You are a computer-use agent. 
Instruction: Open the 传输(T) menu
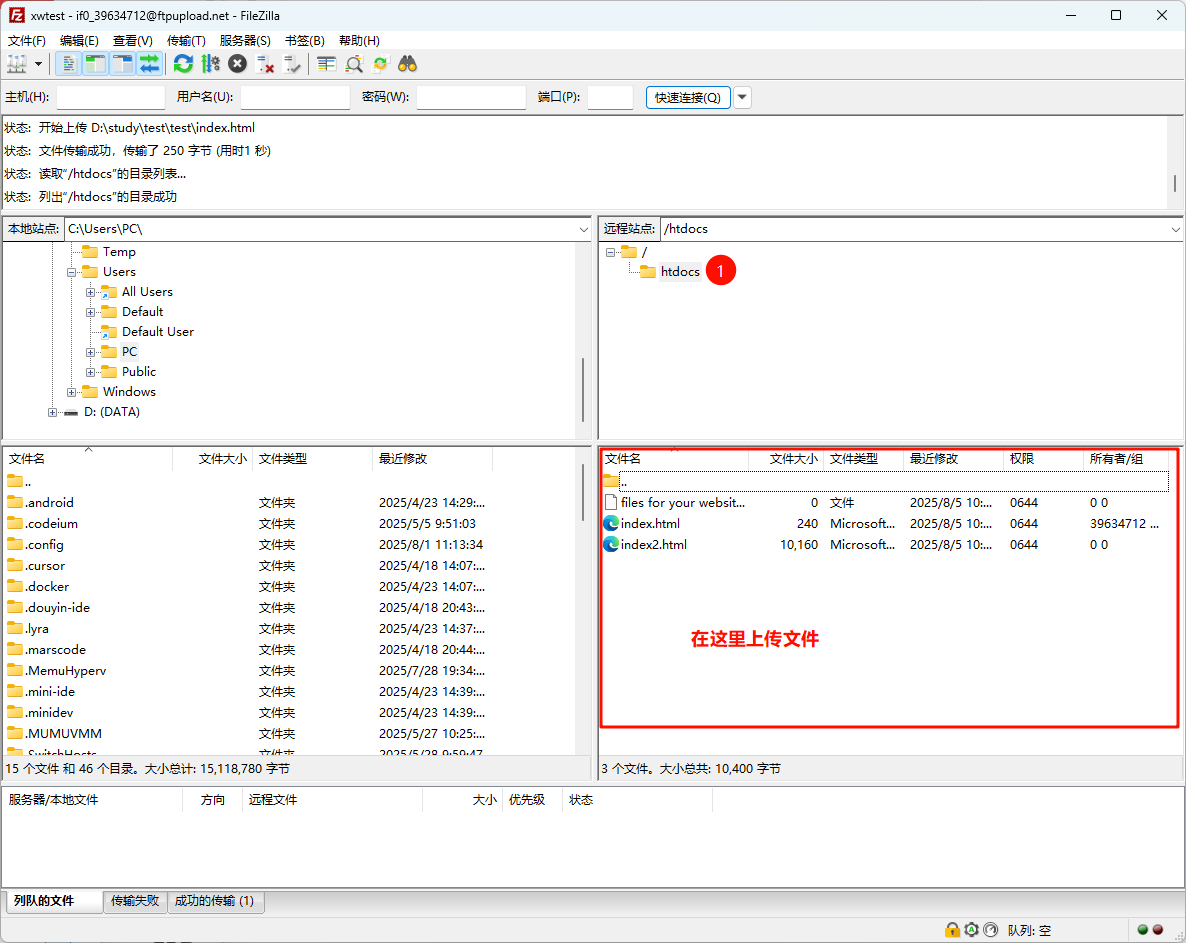186,41
